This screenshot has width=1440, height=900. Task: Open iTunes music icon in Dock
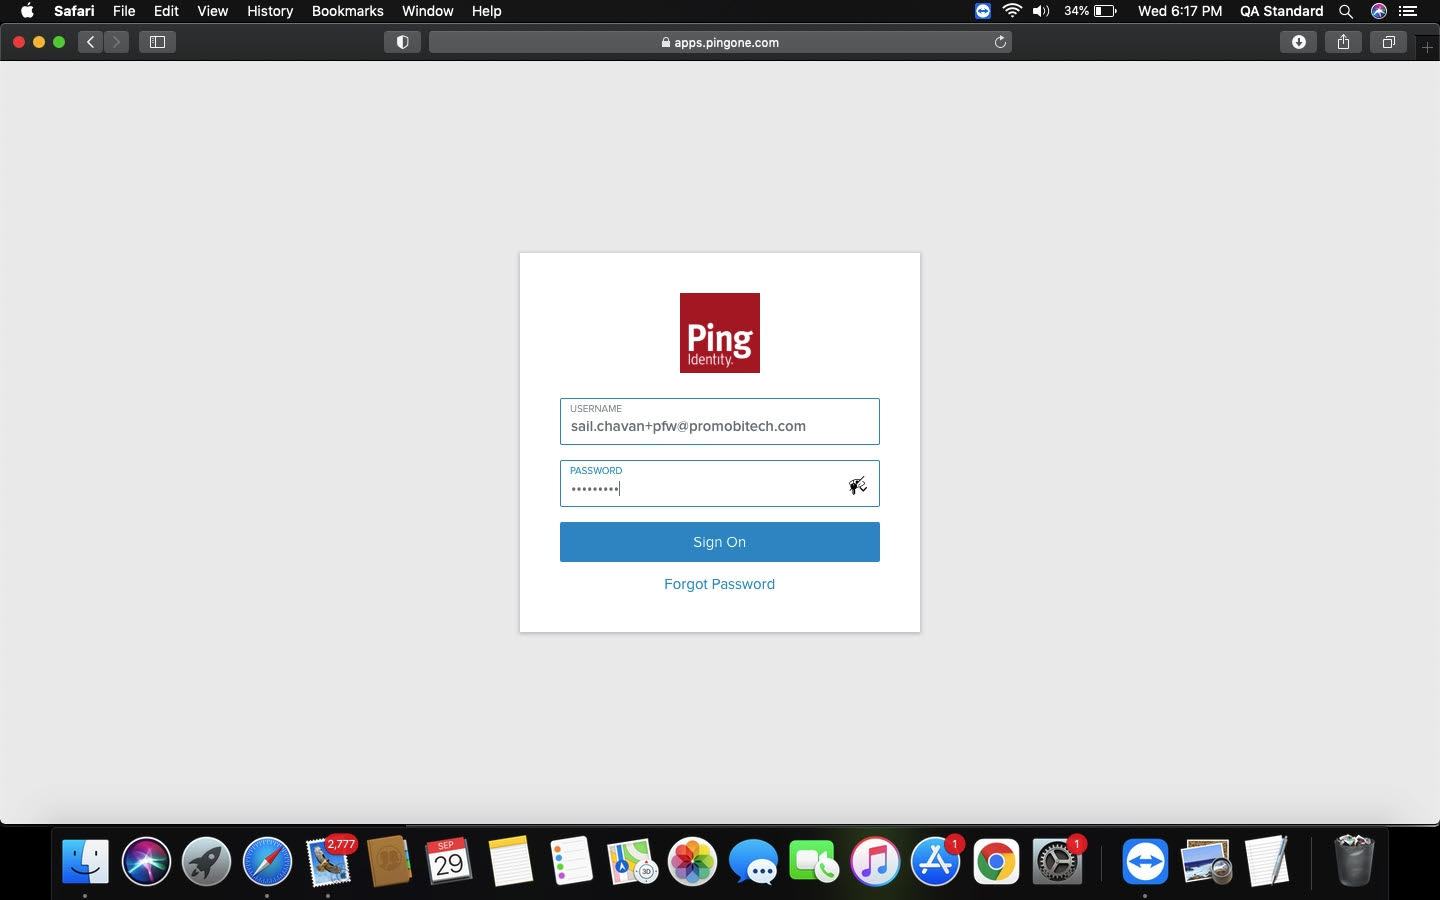tap(875, 861)
